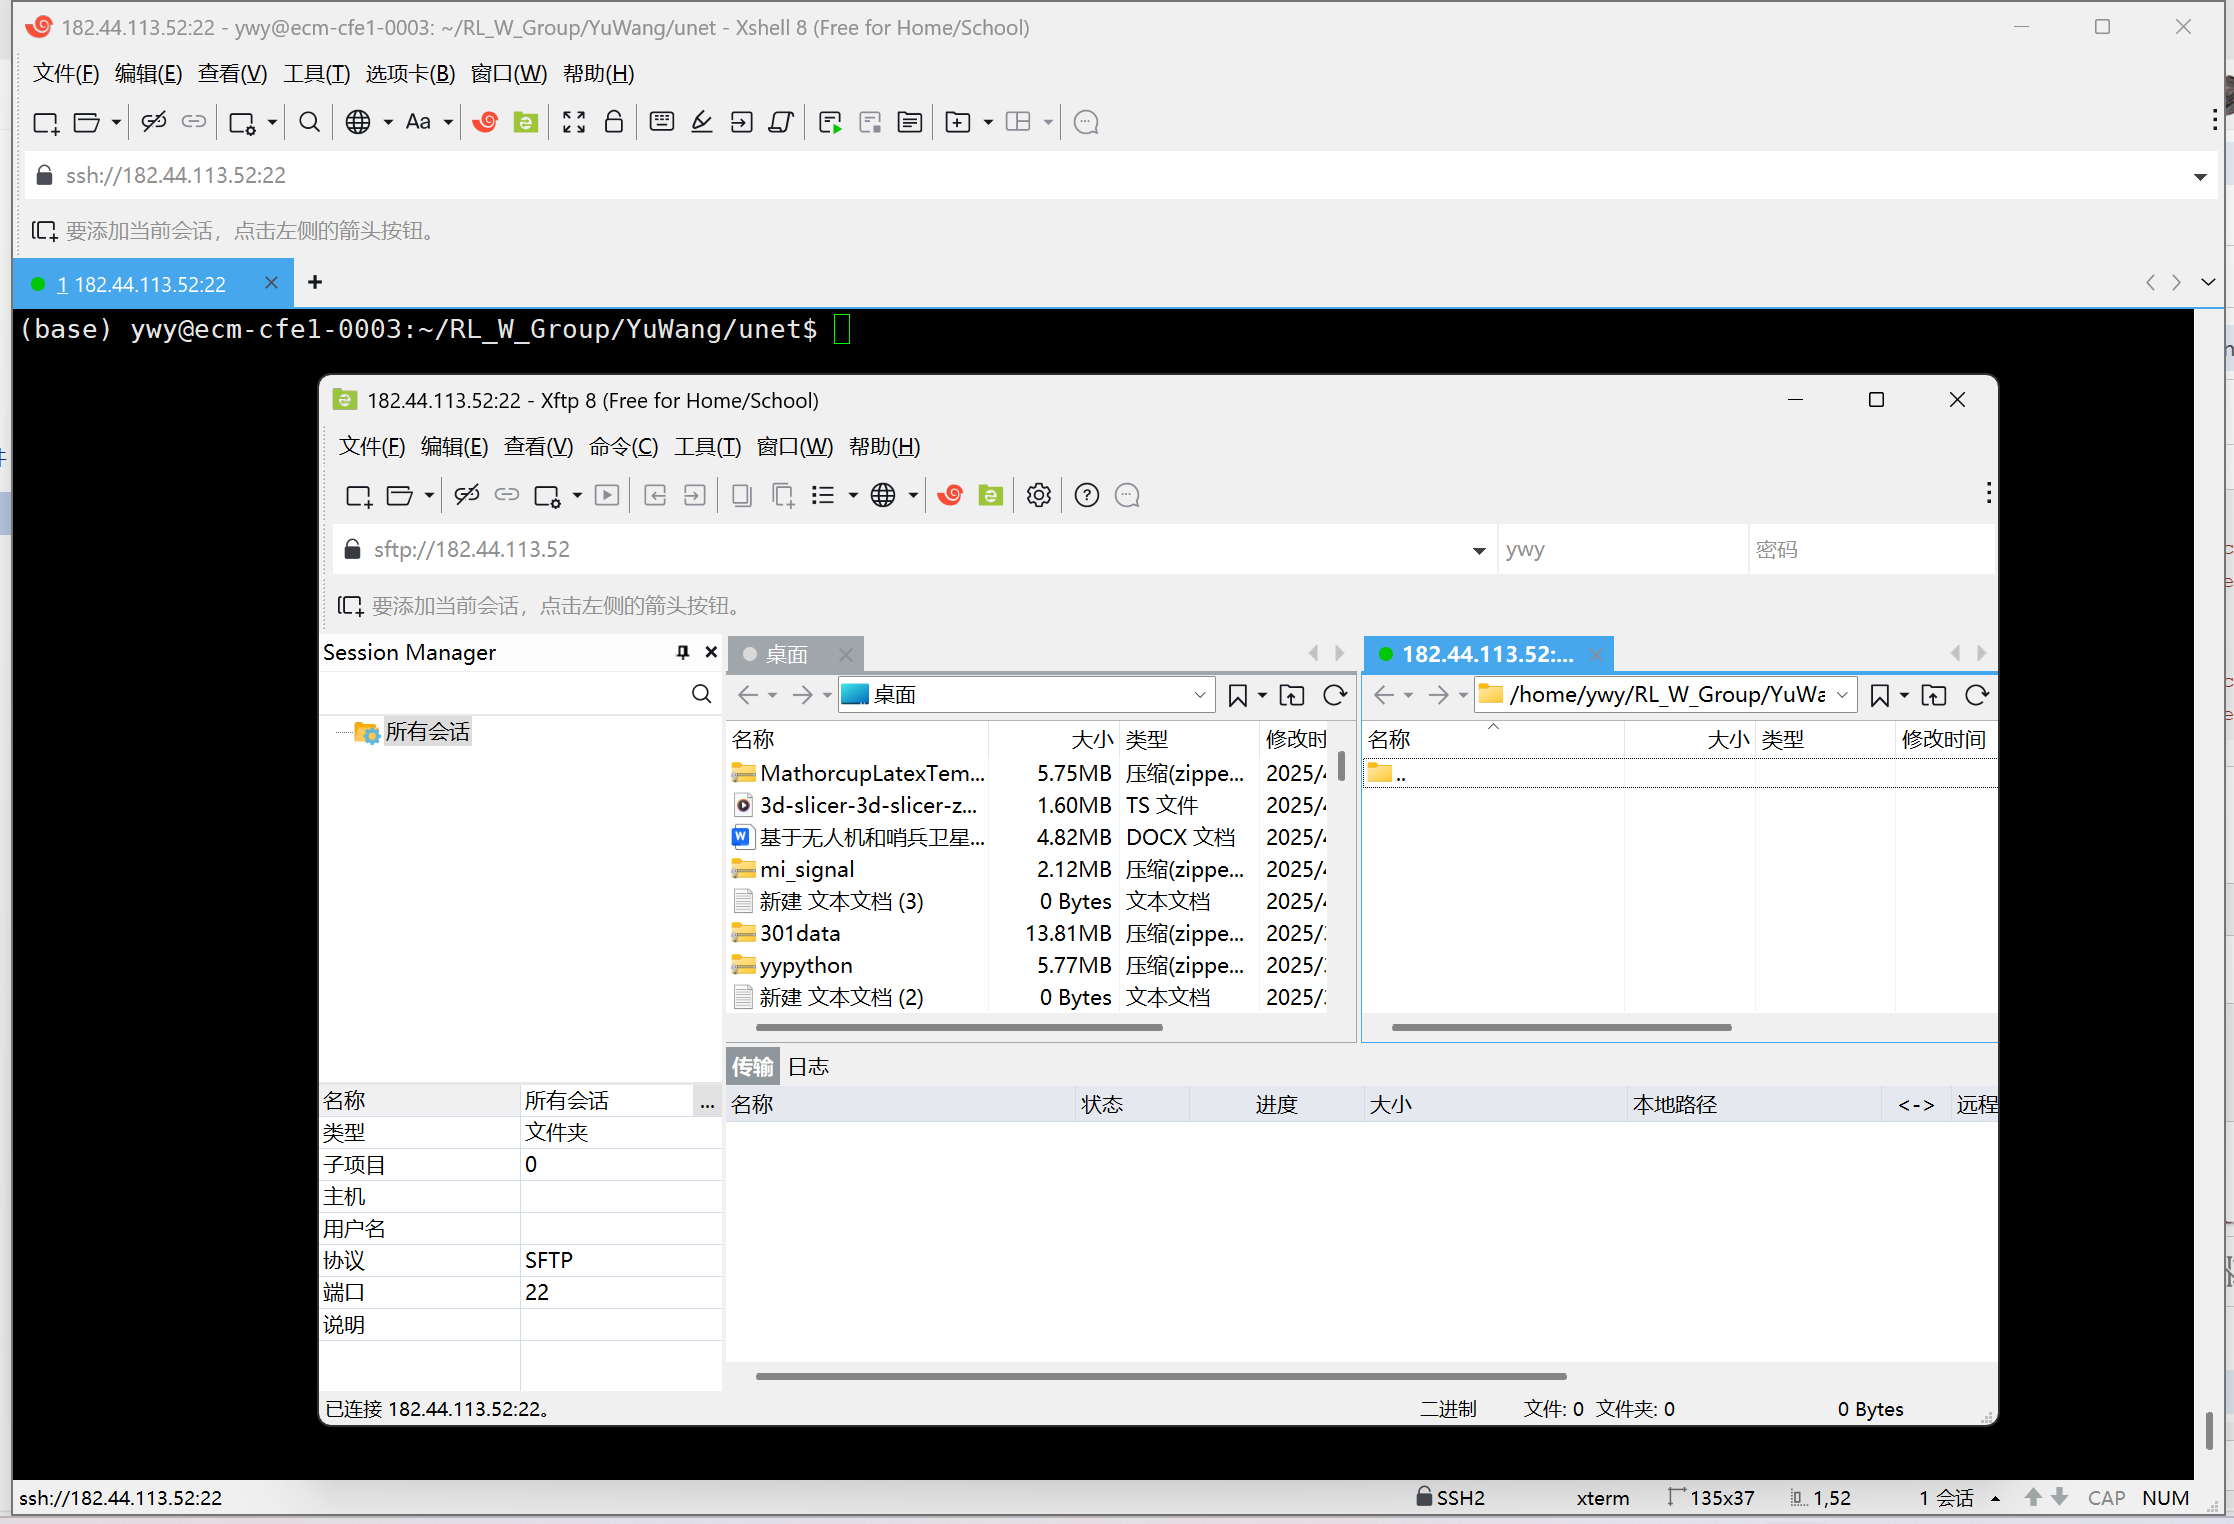The image size is (2234, 1524).
Task: Open the local path 桌面 dropdown
Action: pyautogui.click(x=1199, y=695)
